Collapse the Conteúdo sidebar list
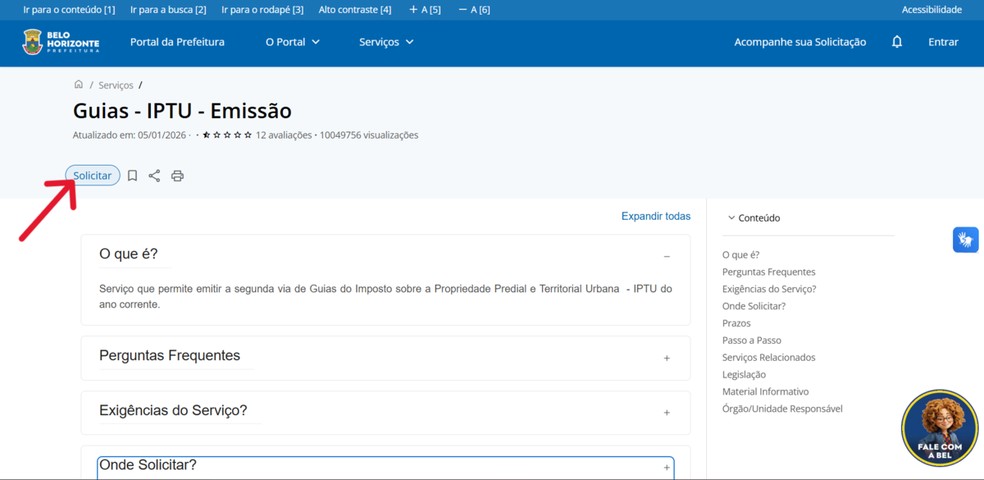 [754, 218]
